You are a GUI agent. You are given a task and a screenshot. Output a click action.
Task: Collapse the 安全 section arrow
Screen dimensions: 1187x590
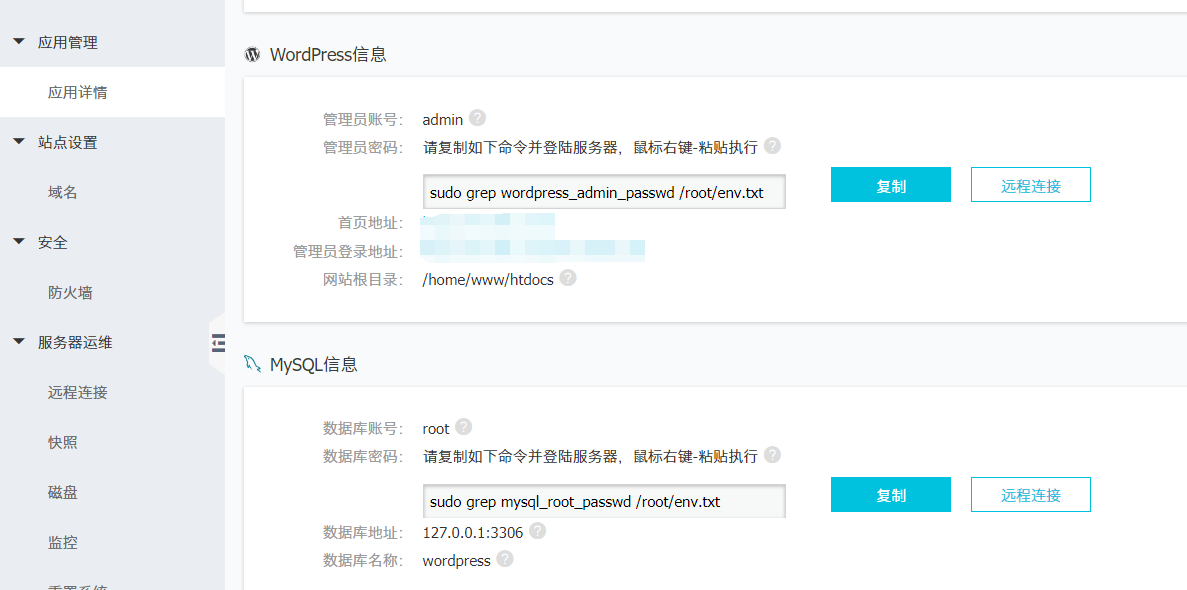coord(19,242)
